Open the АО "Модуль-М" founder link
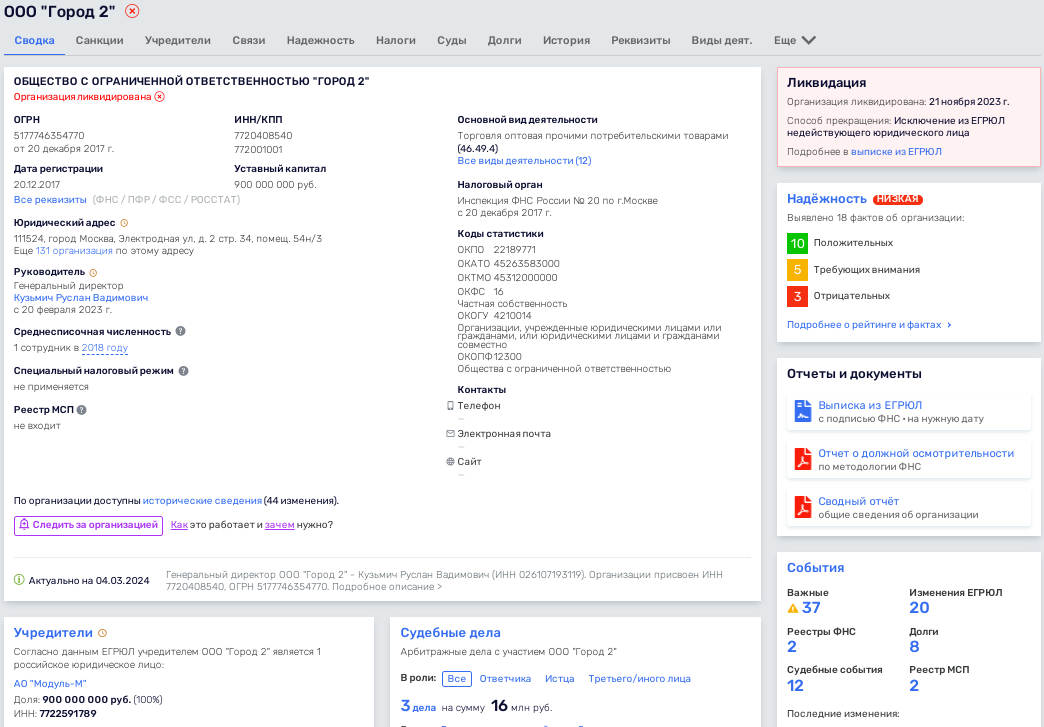The width and height of the screenshot is (1044, 727). 50,684
